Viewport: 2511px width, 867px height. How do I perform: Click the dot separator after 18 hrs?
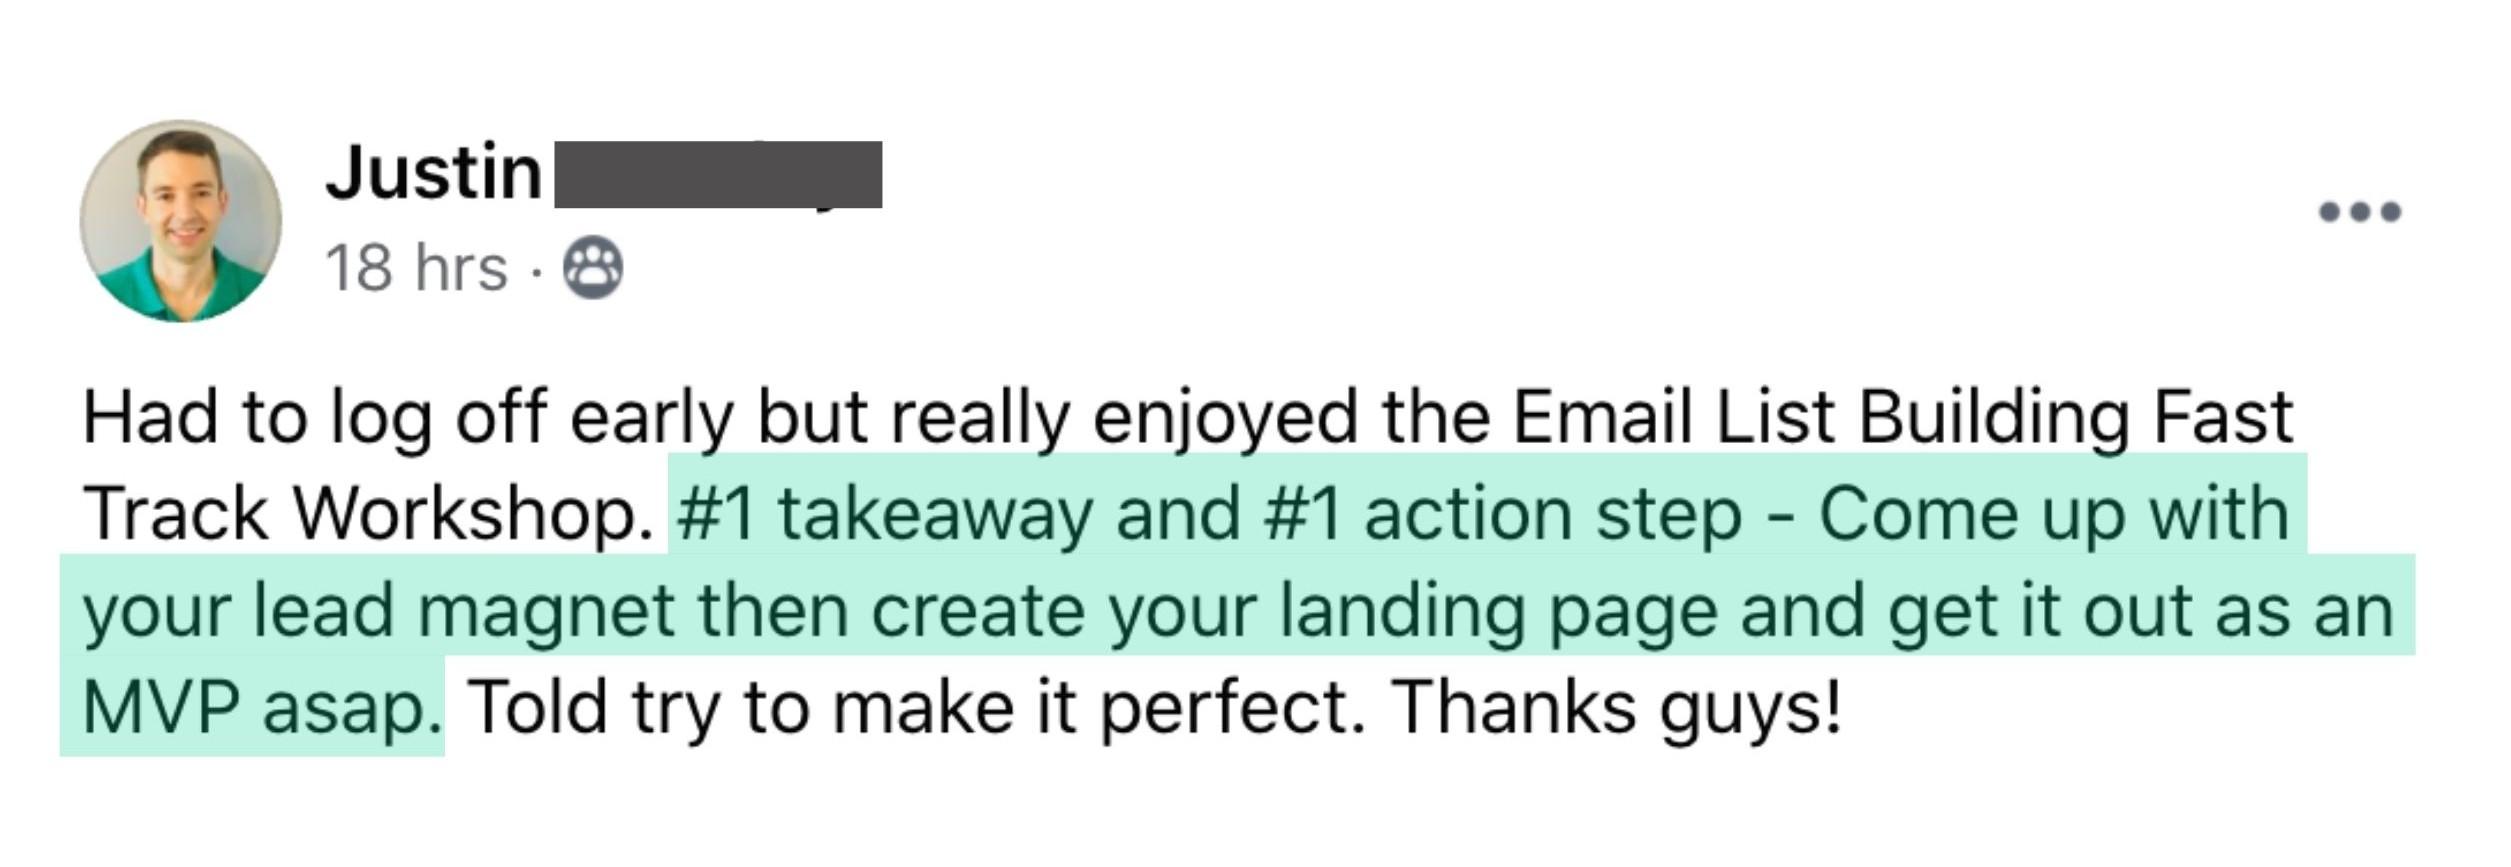(x=537, y=270)
